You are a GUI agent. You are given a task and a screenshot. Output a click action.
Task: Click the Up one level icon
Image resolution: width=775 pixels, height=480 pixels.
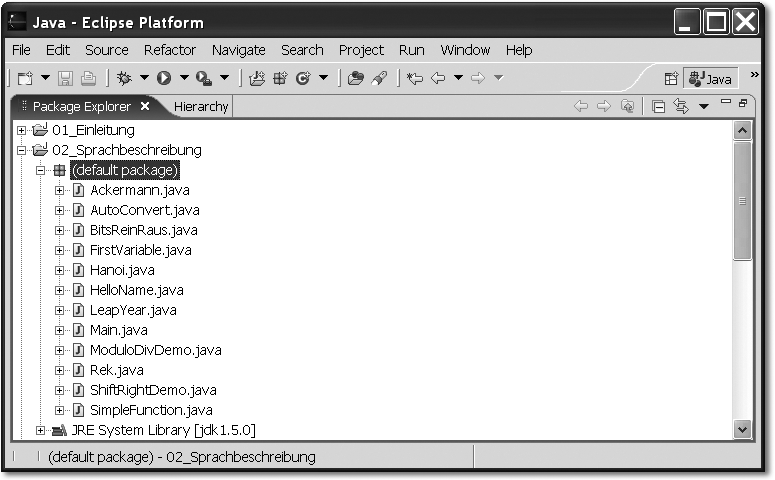click(x=627, y=106)
